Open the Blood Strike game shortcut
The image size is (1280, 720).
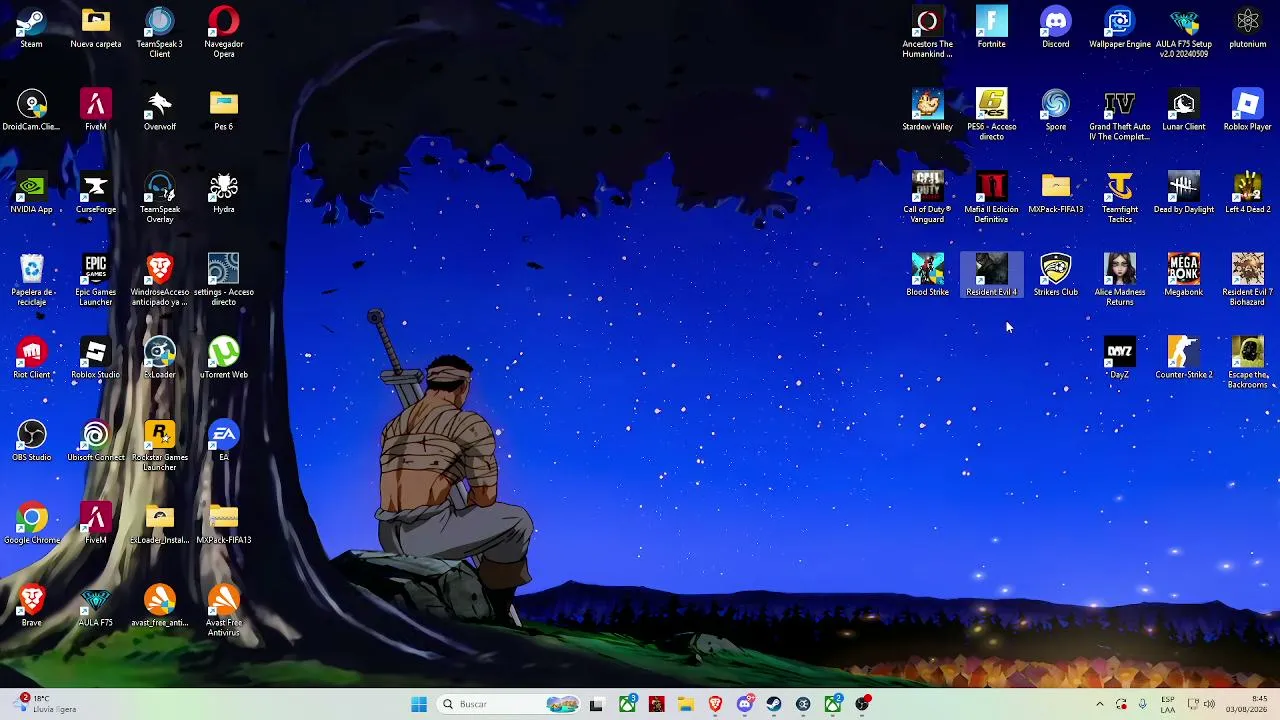coord(928,276)
